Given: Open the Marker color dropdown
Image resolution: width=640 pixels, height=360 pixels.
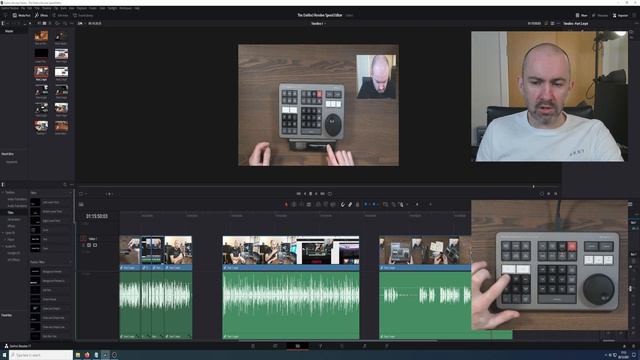Looking at the screenshot, I should click(378, 204).
